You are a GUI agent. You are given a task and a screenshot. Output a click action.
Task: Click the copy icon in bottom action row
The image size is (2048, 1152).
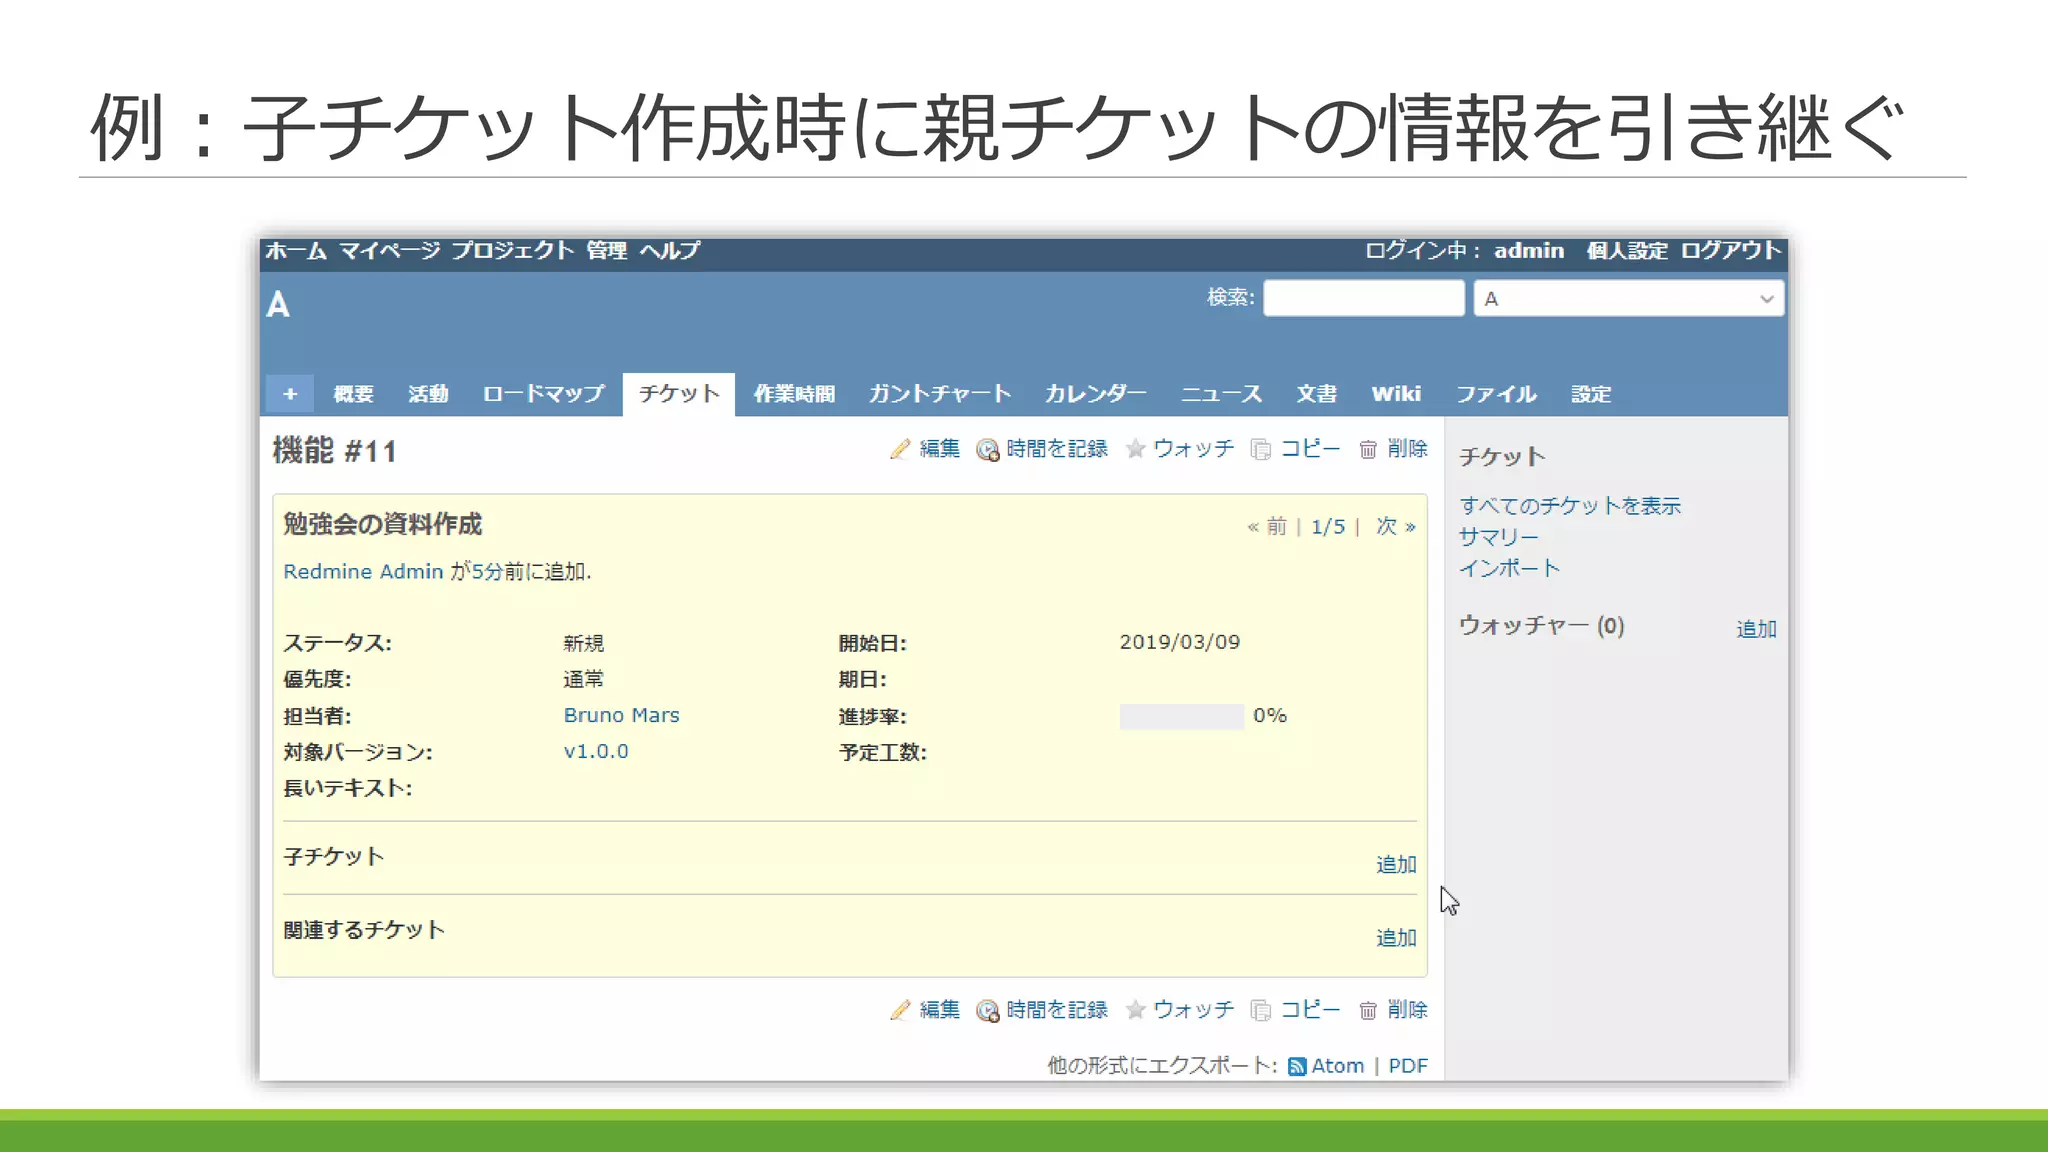(1261, 1011)
